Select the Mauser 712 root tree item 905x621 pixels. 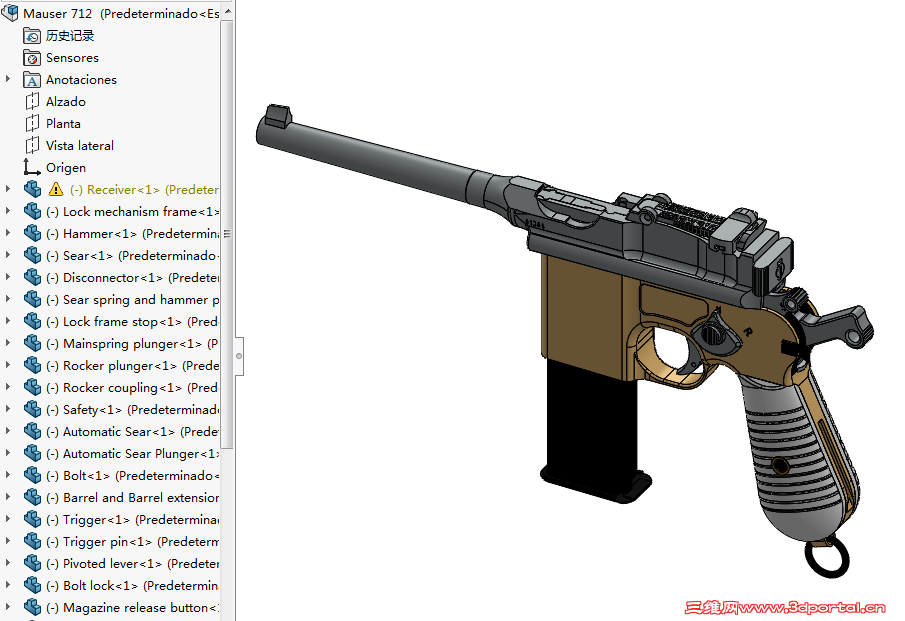click(121, 13)
